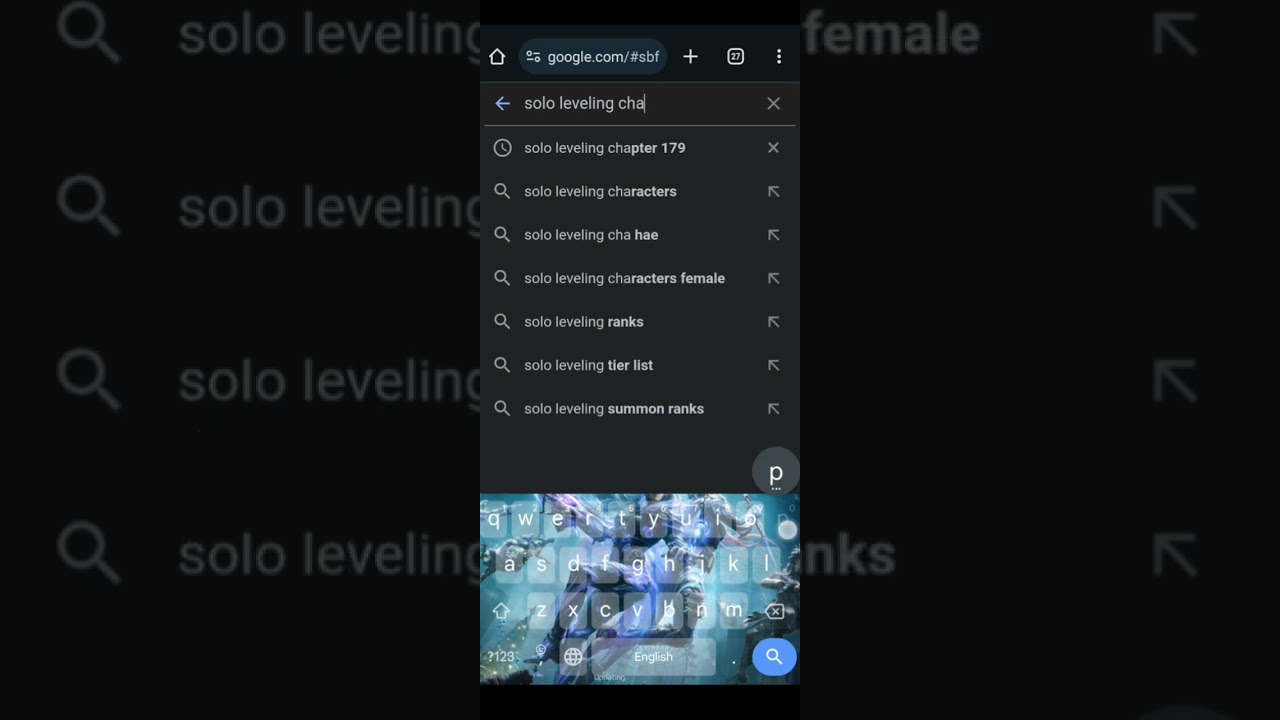Tap the 'e' key
Screen dimensions: 1280x720
tap(558, 519)
